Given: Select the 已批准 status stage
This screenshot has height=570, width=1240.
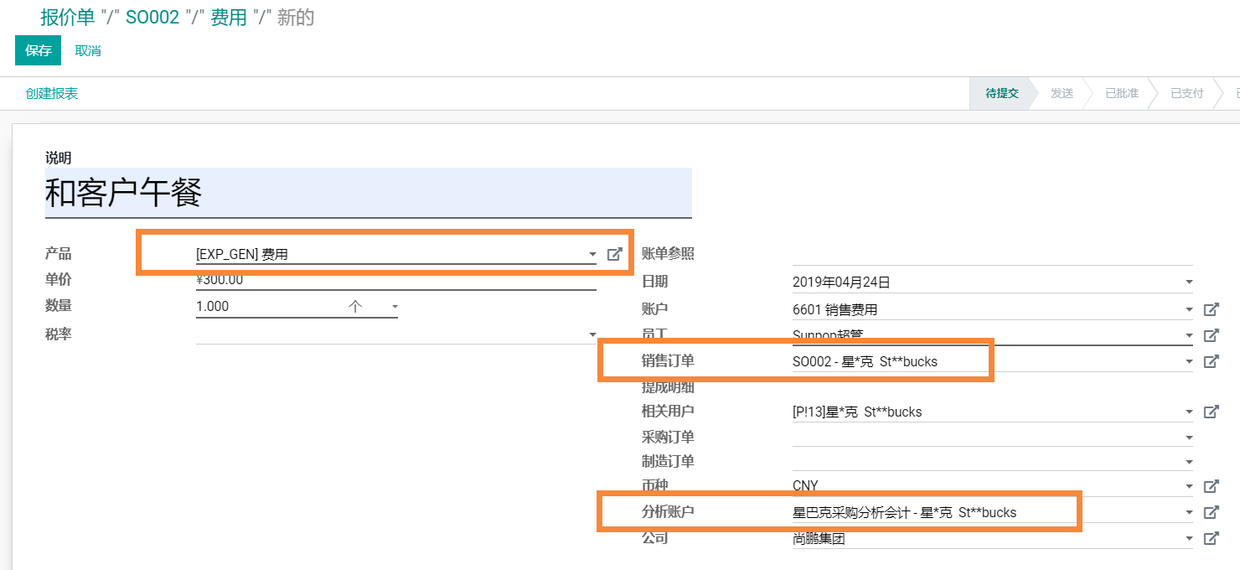Looking at the screenshot, I should tap(1121, 93).
